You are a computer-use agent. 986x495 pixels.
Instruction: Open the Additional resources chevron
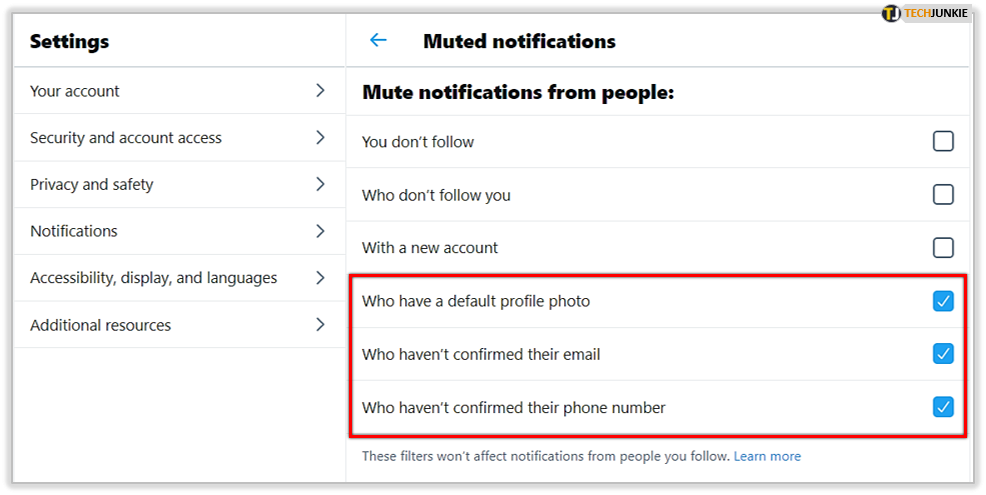click(x=320, y=325)
